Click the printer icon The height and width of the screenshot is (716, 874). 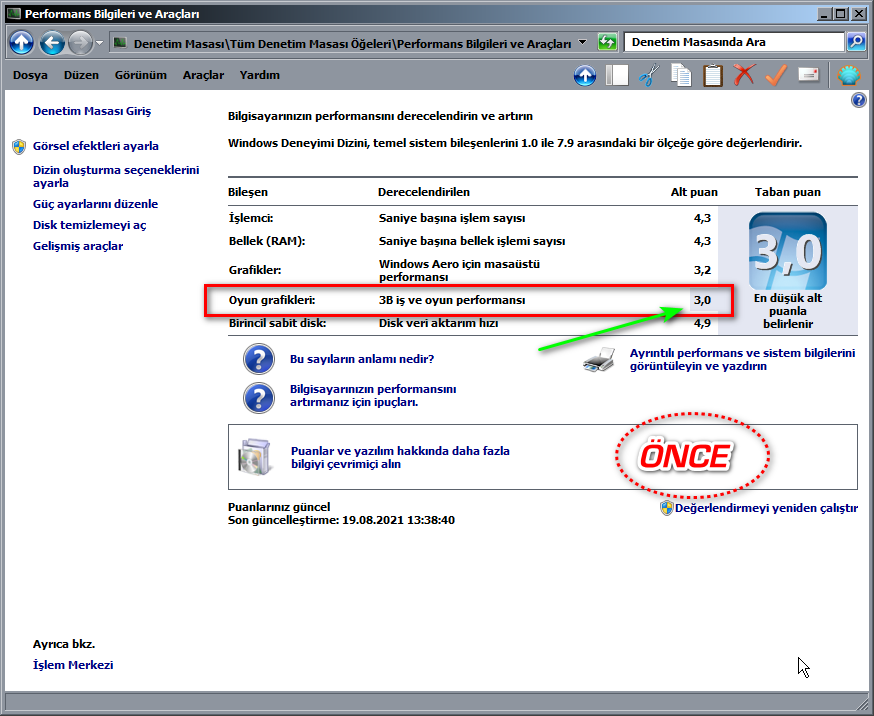tap(600, 359)
